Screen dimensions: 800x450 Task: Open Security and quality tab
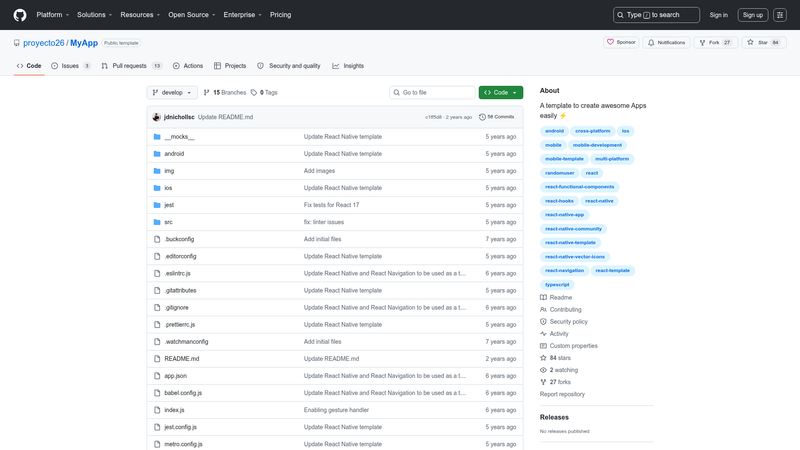pos(289,66)
